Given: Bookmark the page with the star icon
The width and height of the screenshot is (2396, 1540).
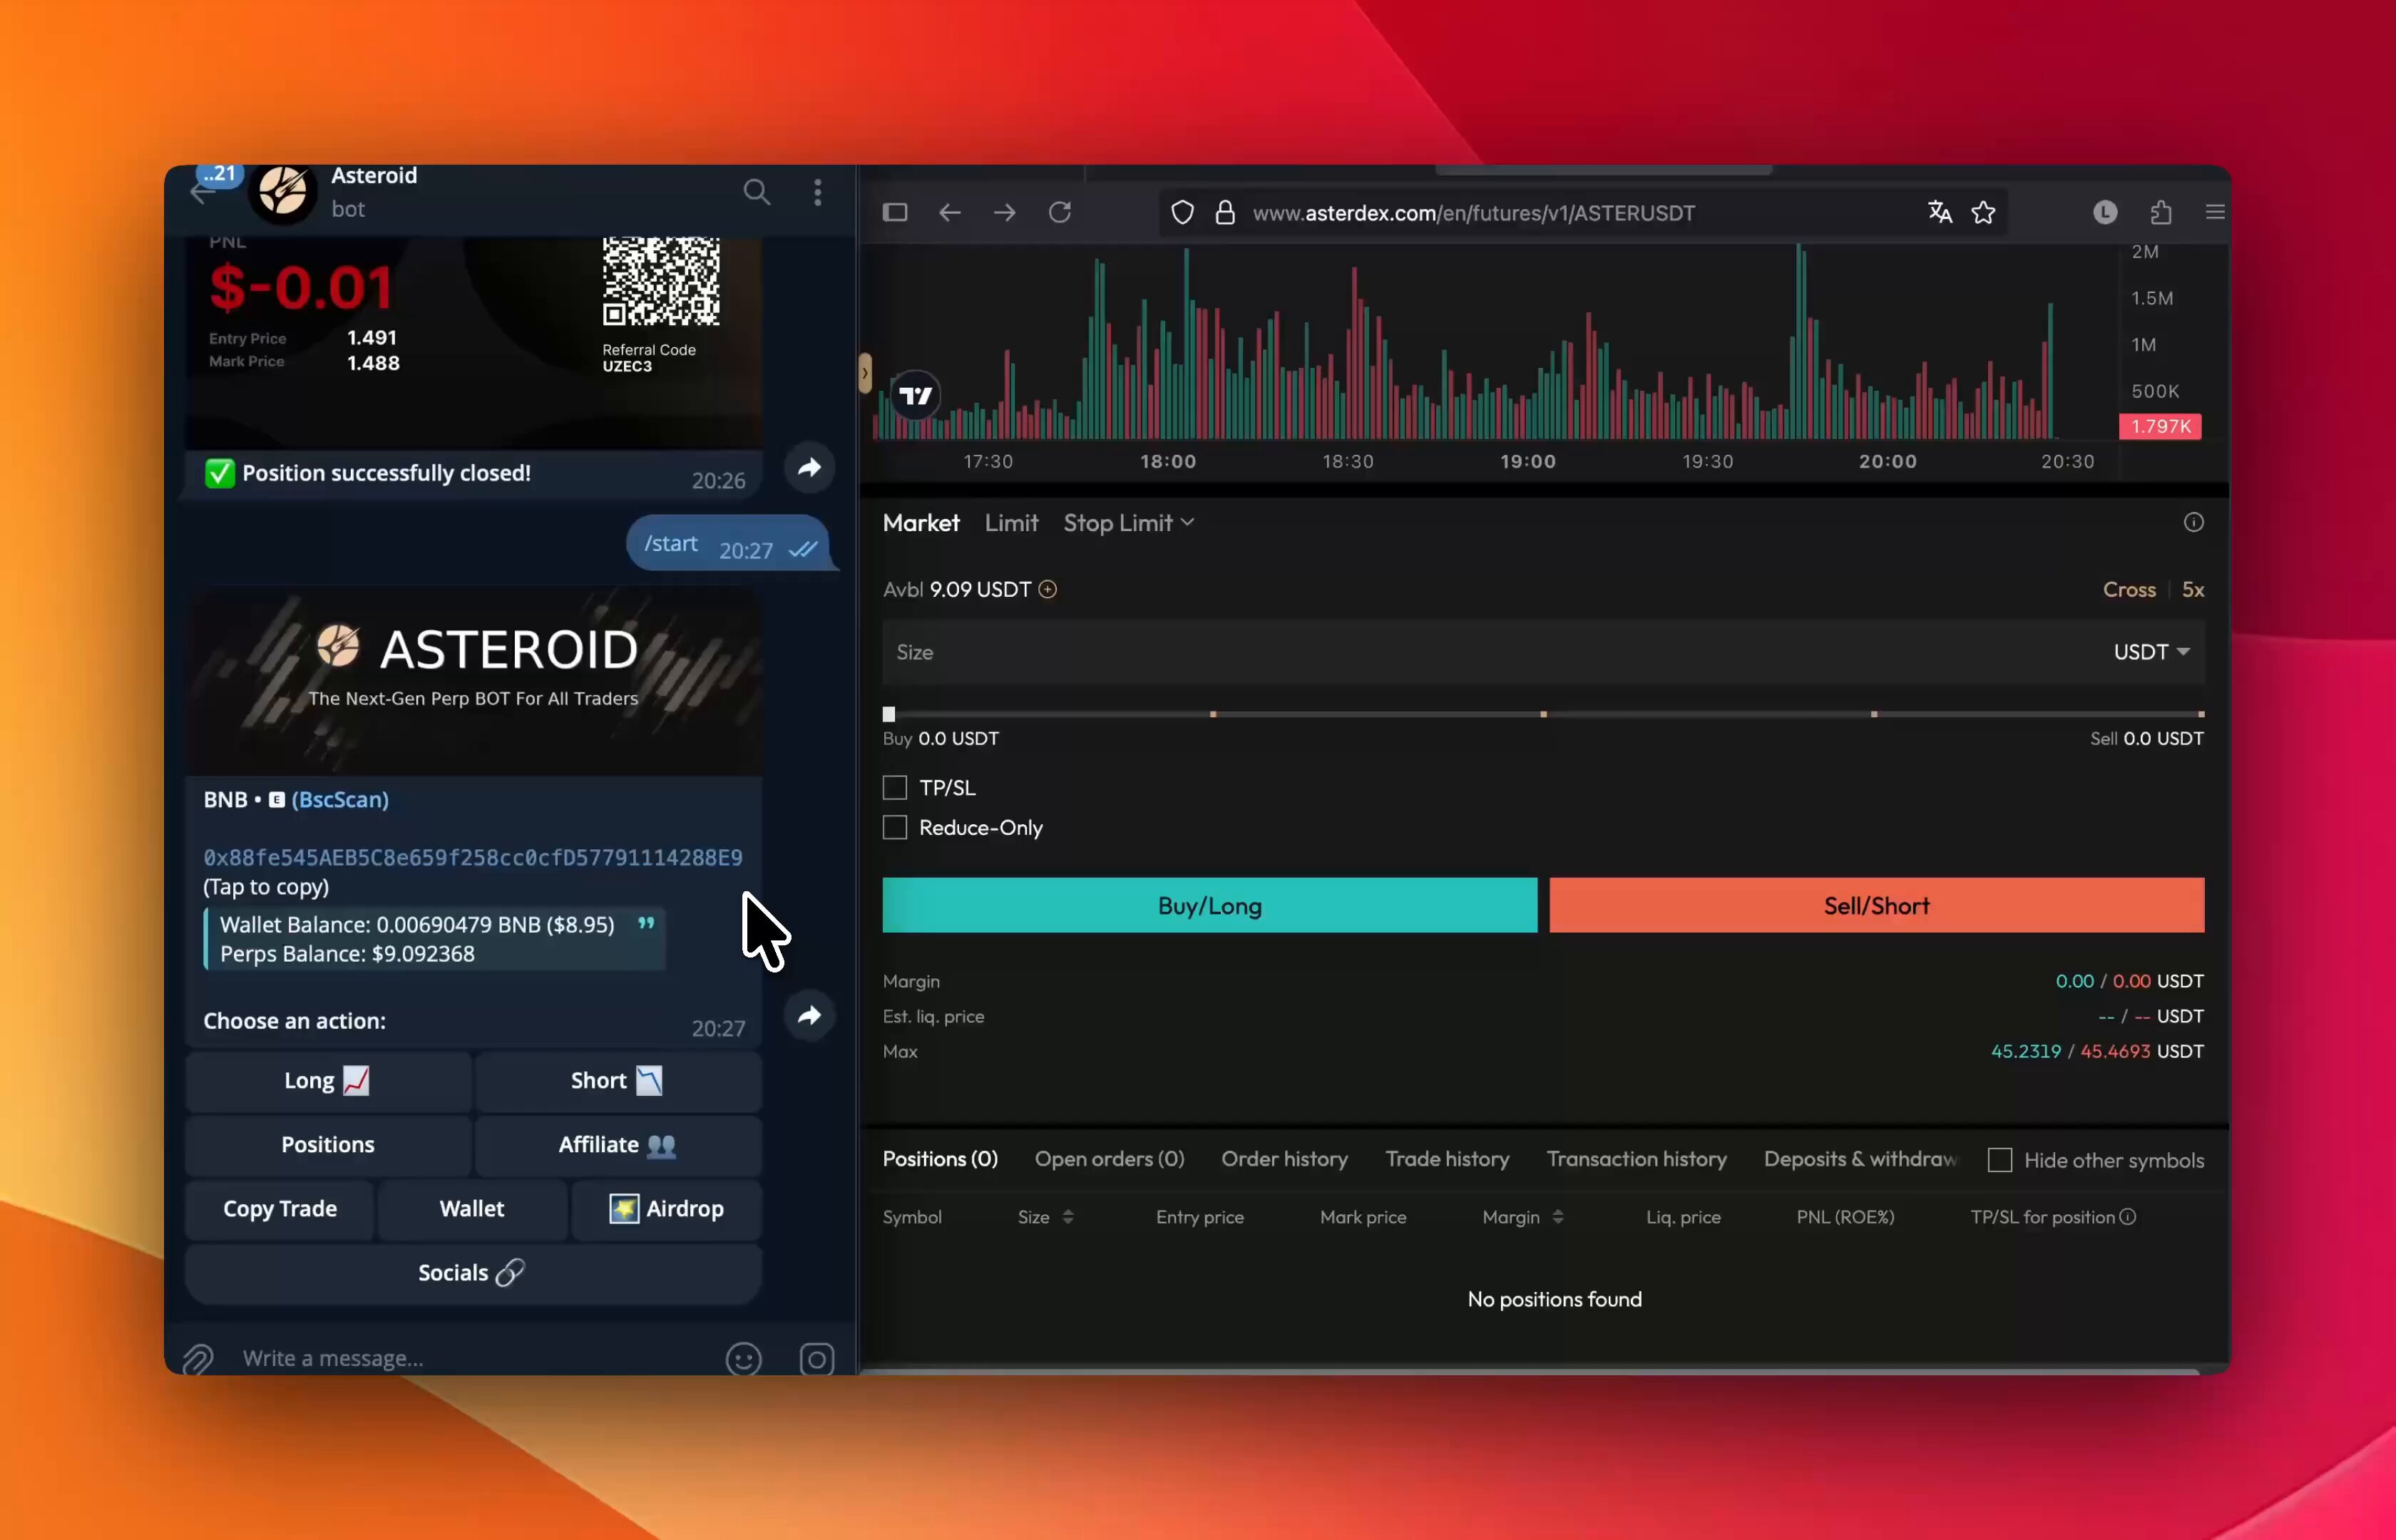Looking at the screenshot, I should point(1983,212).
